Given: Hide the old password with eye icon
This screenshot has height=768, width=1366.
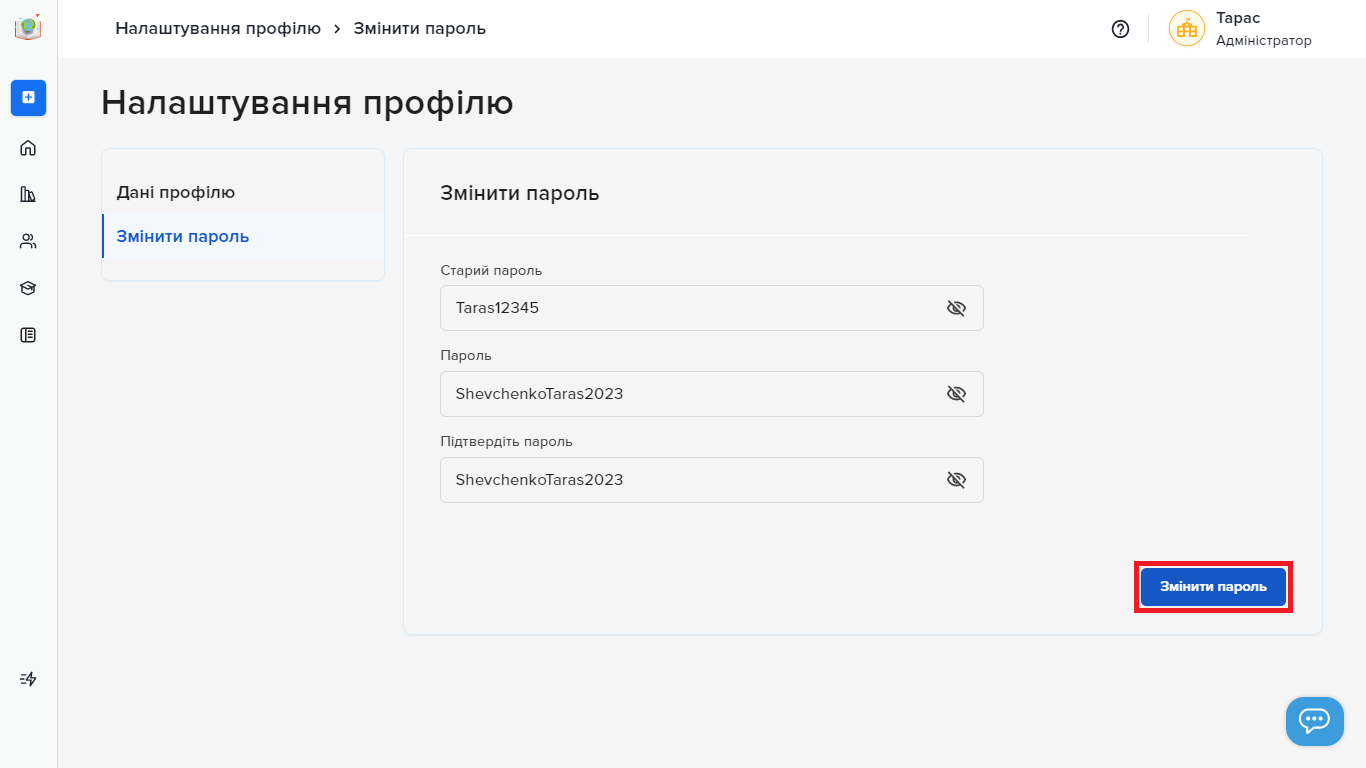Looking at the screenshot, I should [956, 308].
